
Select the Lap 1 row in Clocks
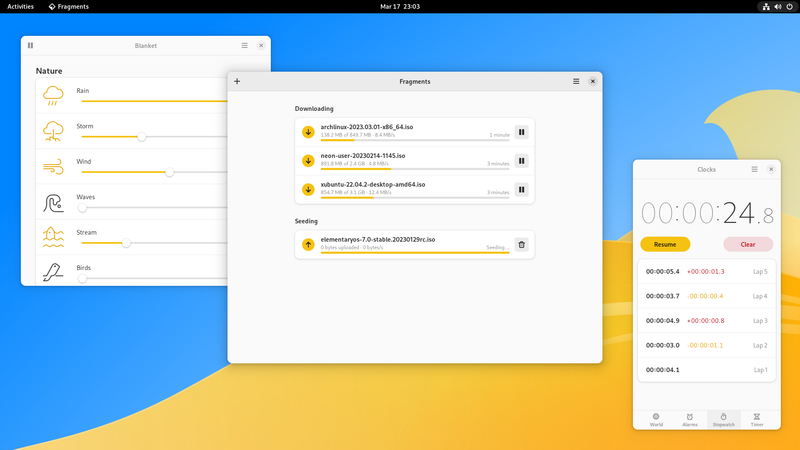(x=707, y=370)
